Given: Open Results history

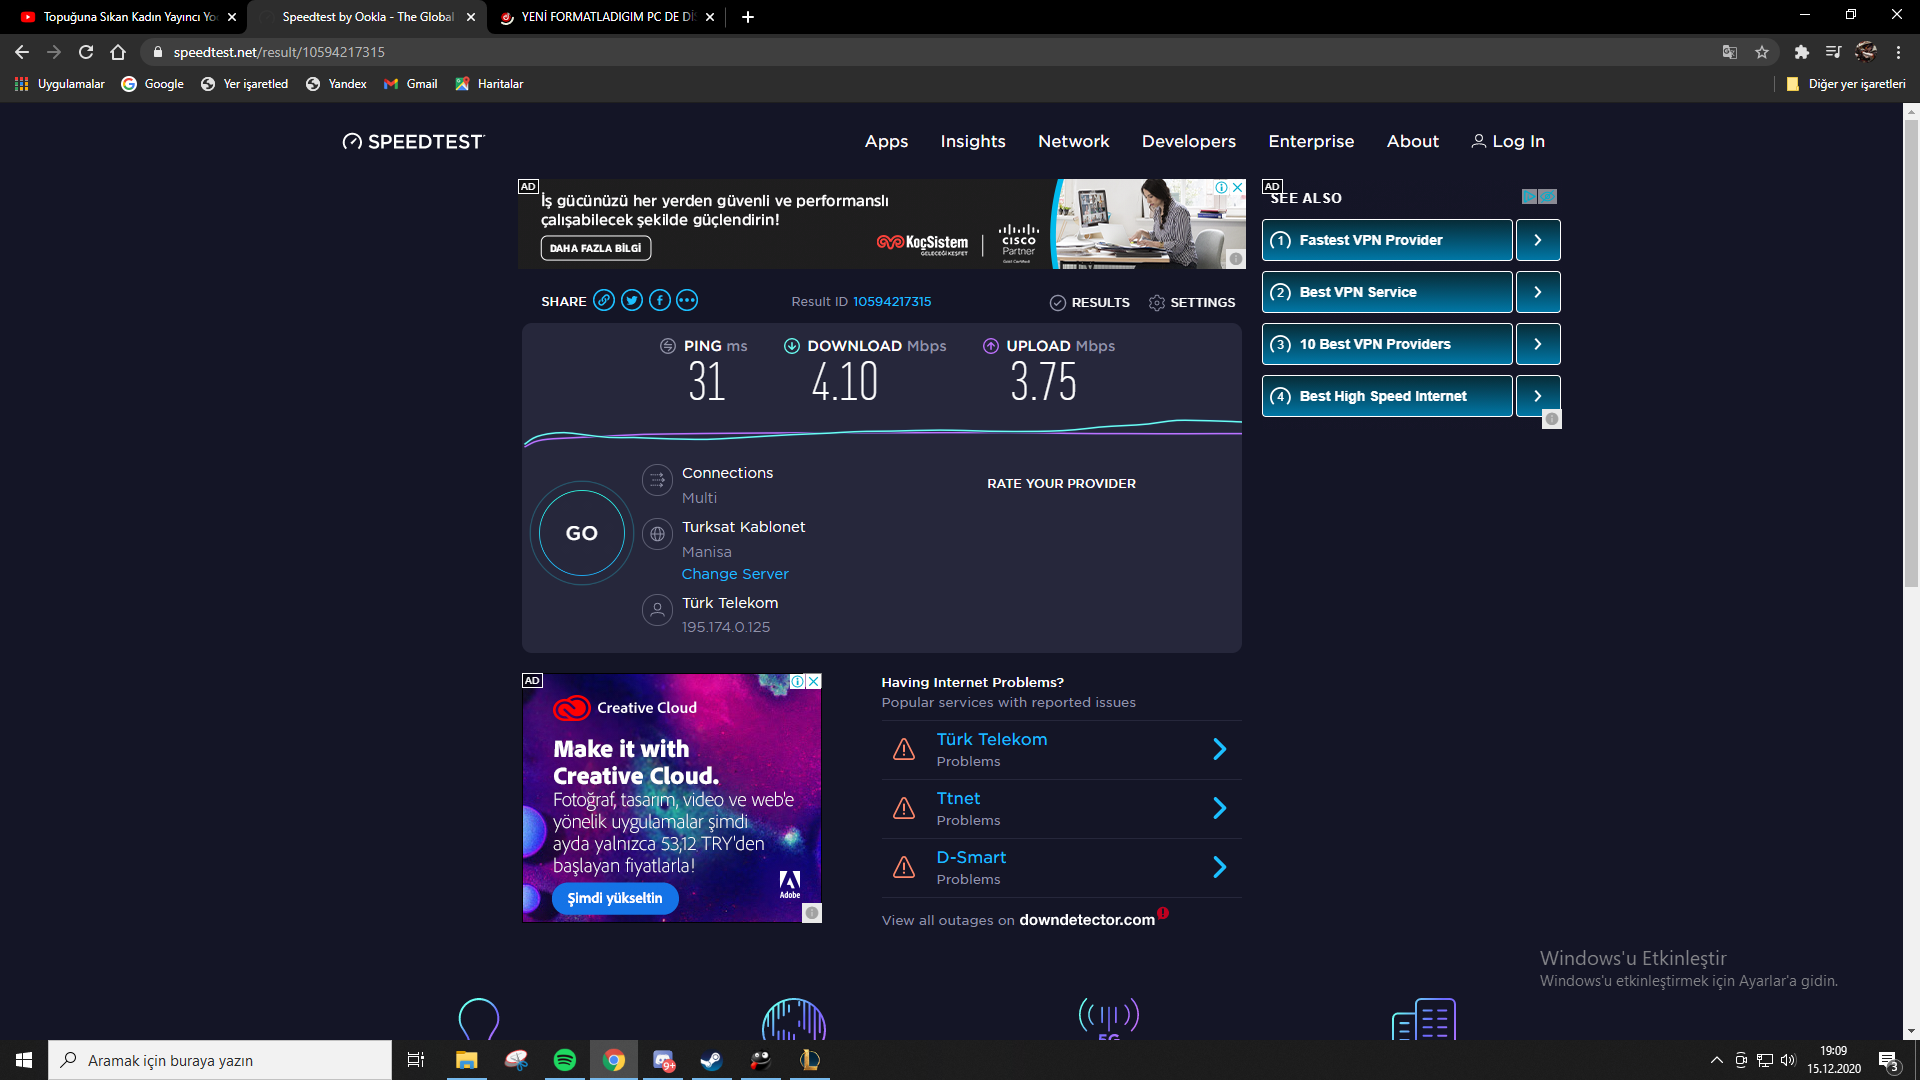Looking at the screenshot, I should tap(1090, 303).
